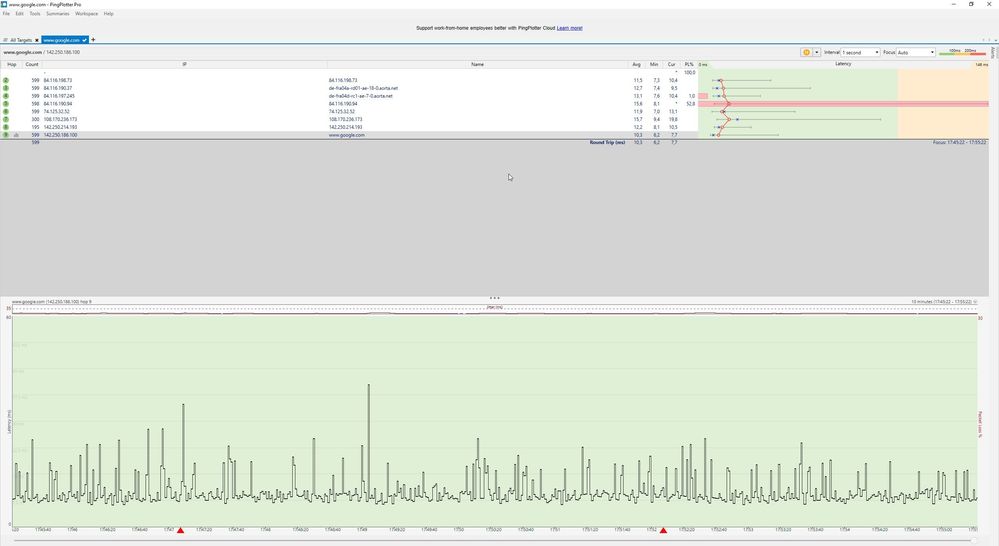Image resolution: width=999 pixels, height=546 pixels.
Task: Click the second red timeline marker near 17:52
Action: (663, 530)
